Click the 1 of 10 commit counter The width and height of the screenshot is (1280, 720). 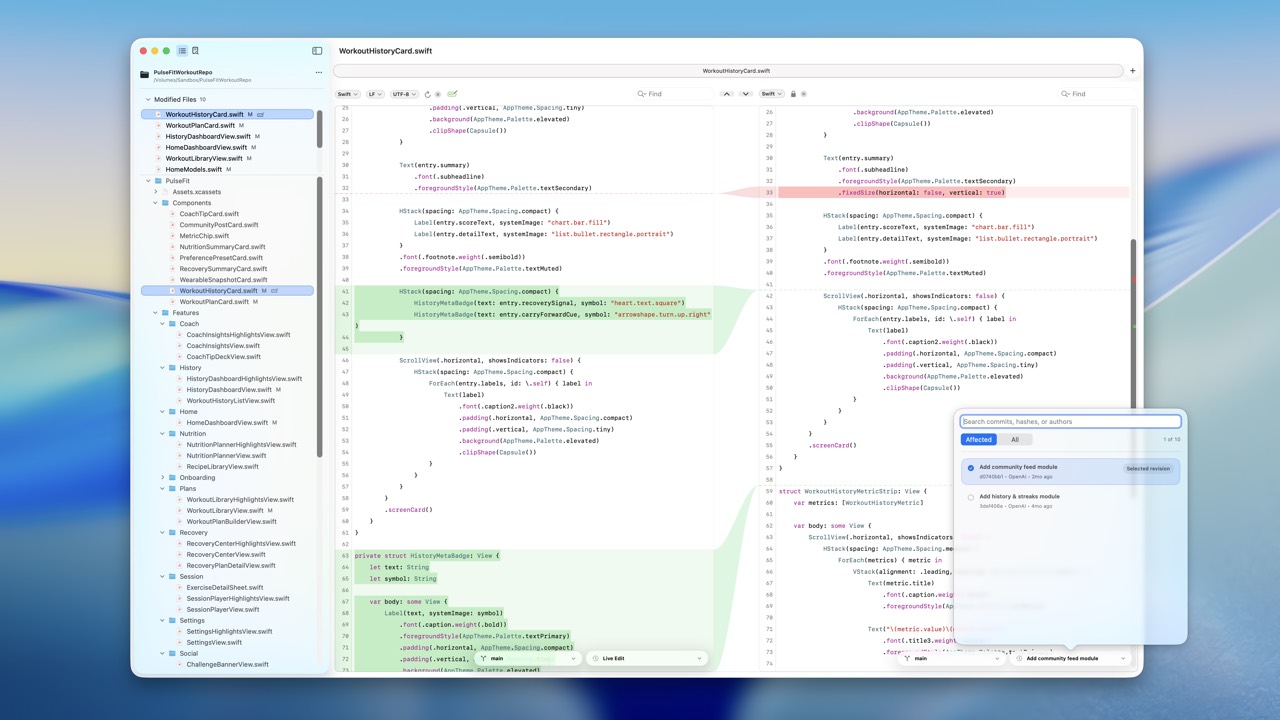pyautogui.click(x=1171, y=440)
